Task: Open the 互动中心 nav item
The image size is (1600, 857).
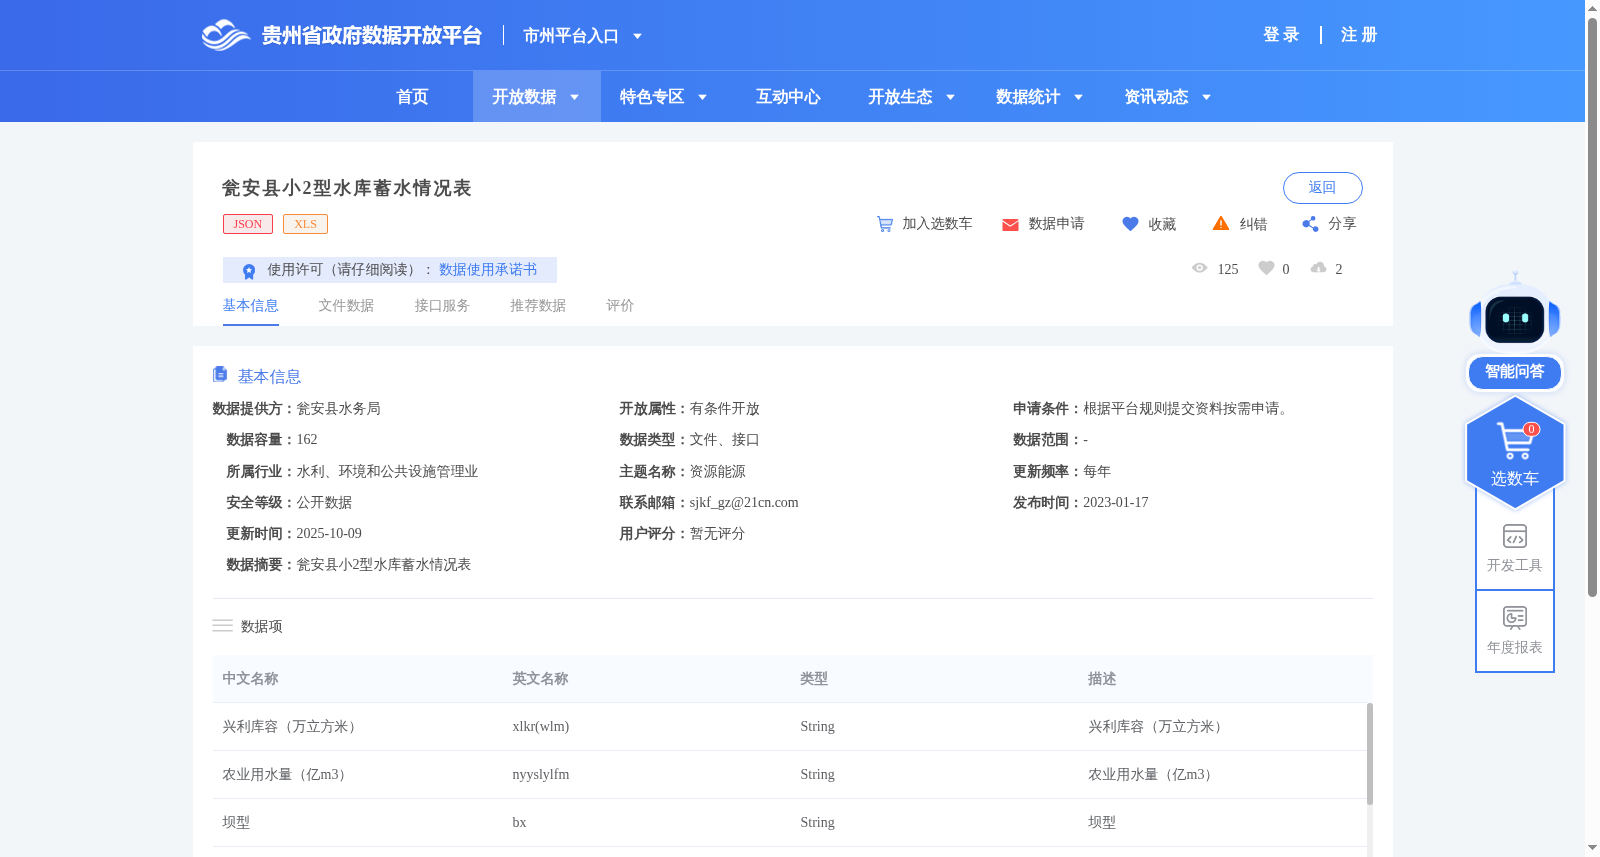Action: (788, 97)
